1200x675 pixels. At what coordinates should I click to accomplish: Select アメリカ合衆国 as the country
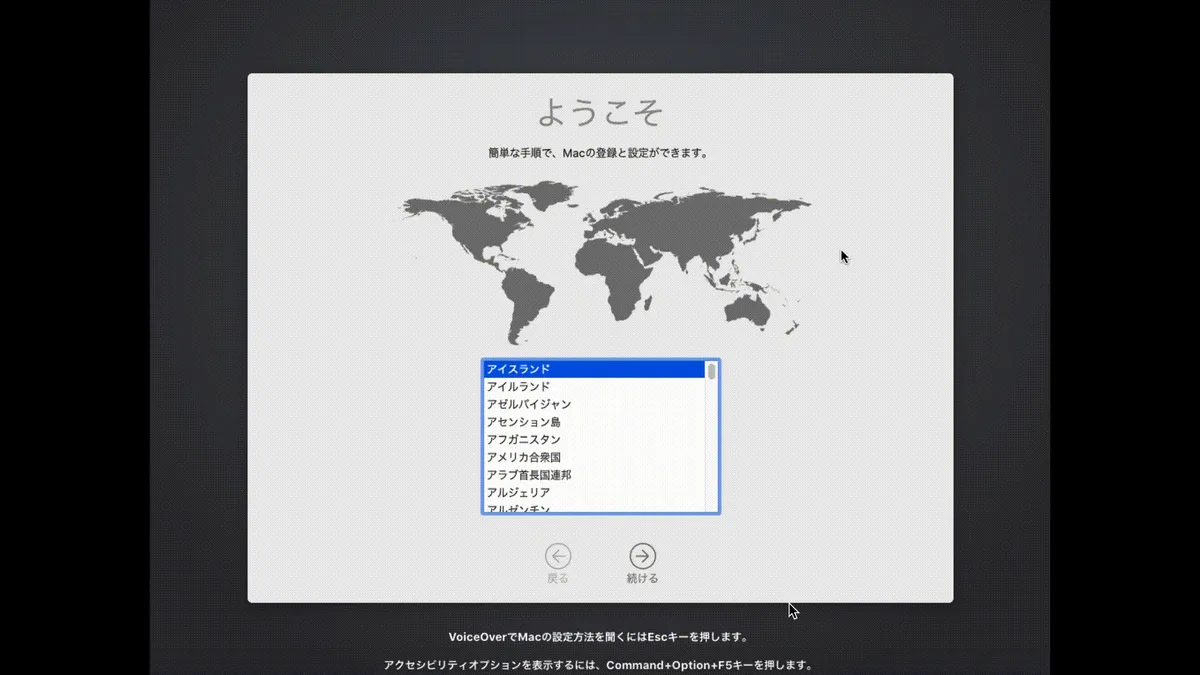tap(595, 457)
